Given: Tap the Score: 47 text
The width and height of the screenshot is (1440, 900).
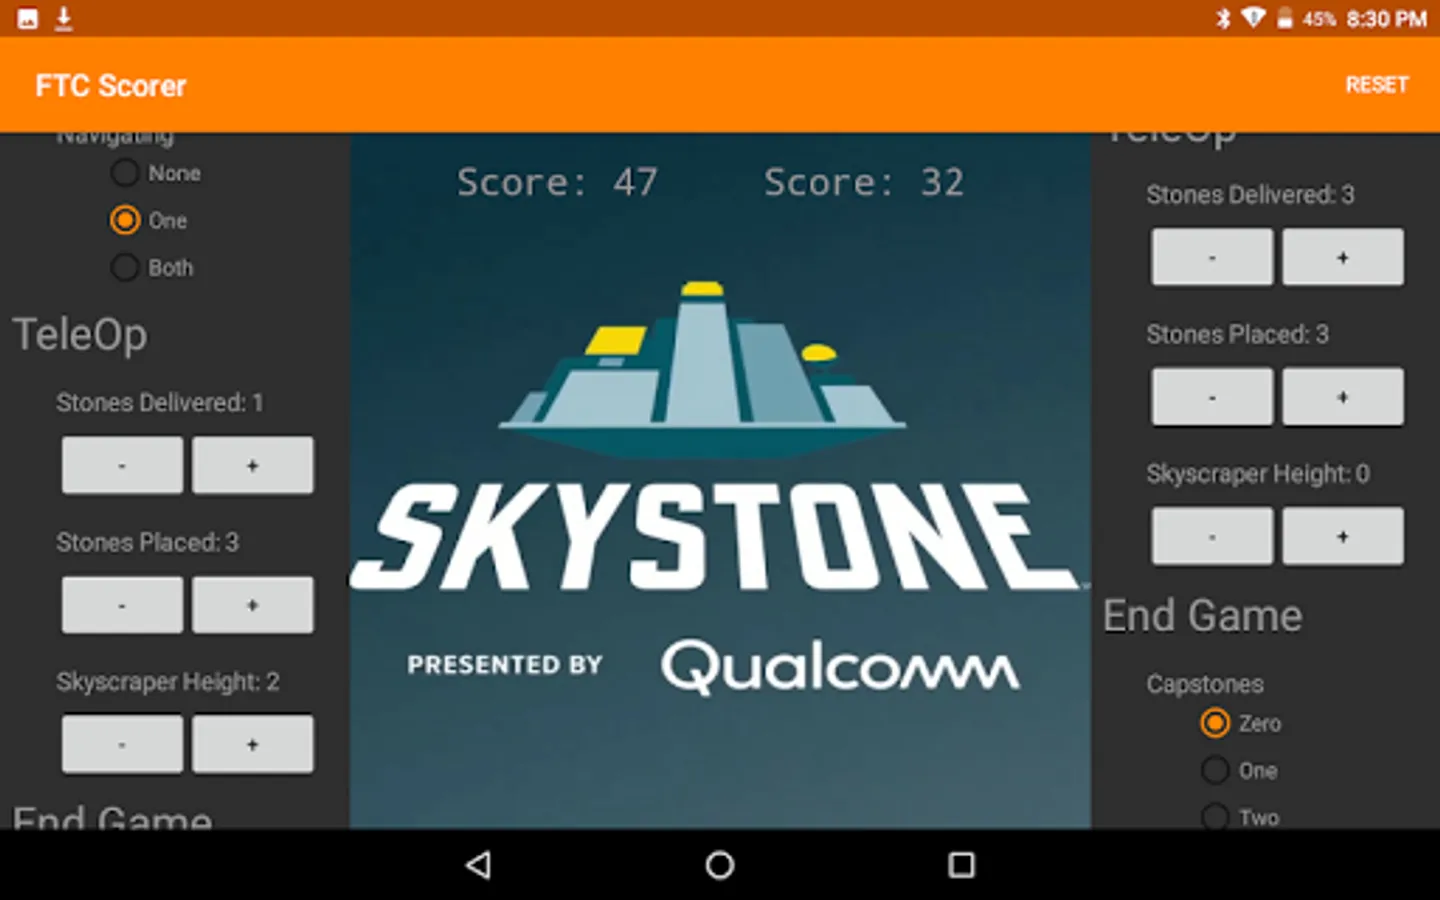Looking at the screenshot, I should (557, 182).
